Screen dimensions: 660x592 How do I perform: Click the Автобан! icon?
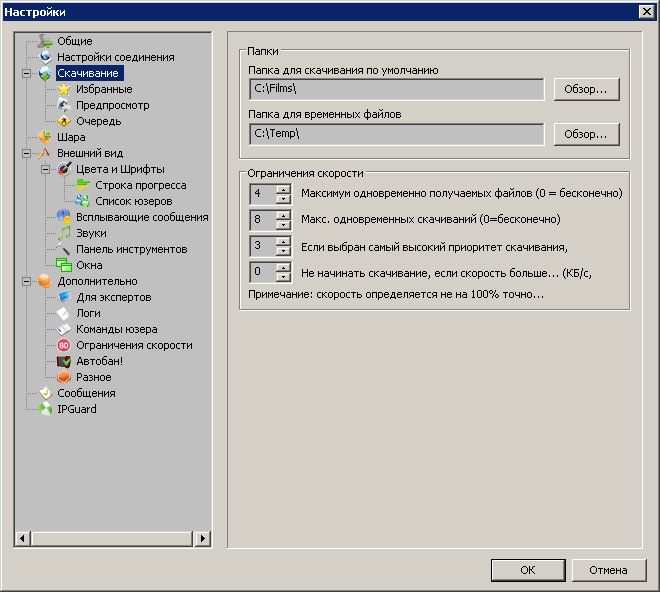pos(64,361)
